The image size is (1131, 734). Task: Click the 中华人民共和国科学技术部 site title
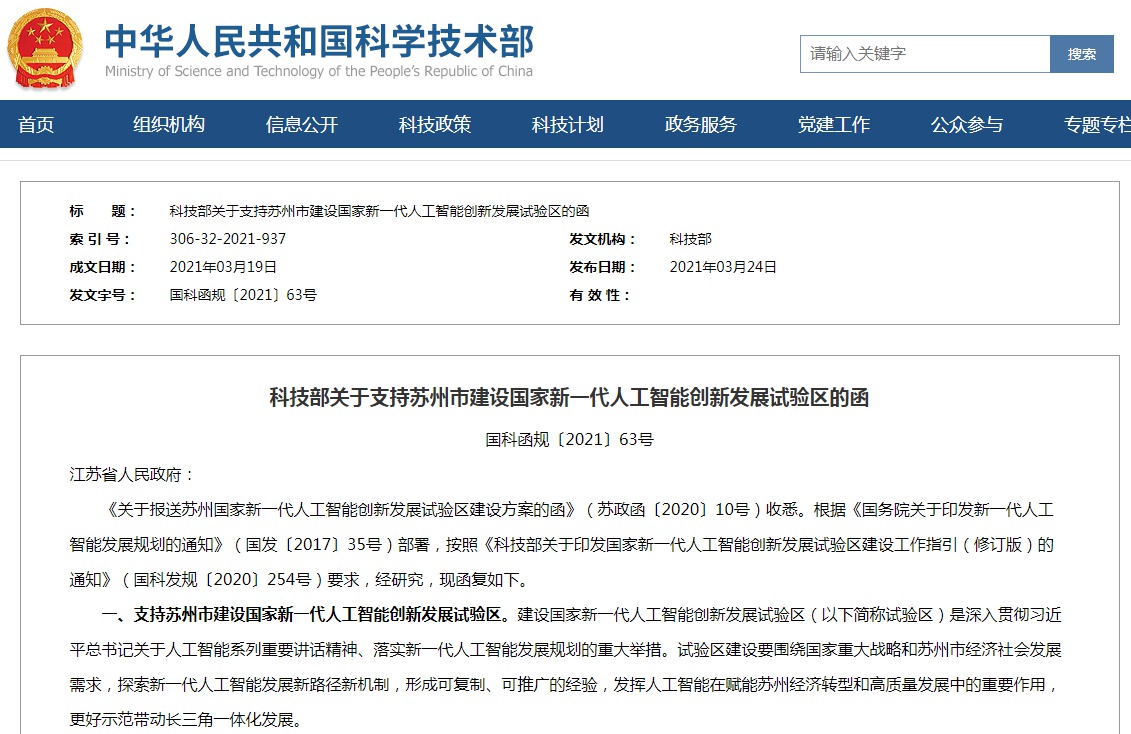[x=320, y=41]
